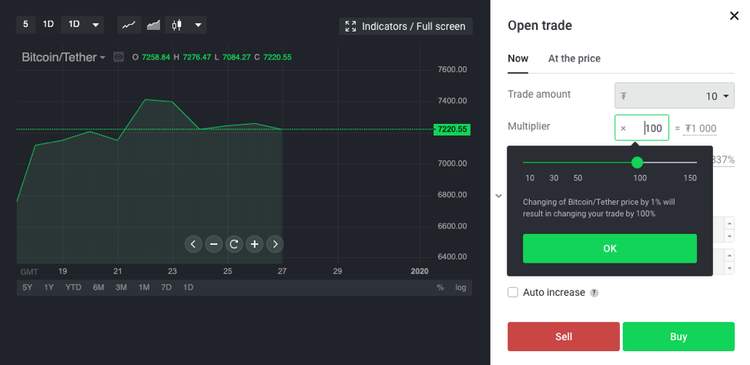Open the 1D interval dropdown

point(83,25)
